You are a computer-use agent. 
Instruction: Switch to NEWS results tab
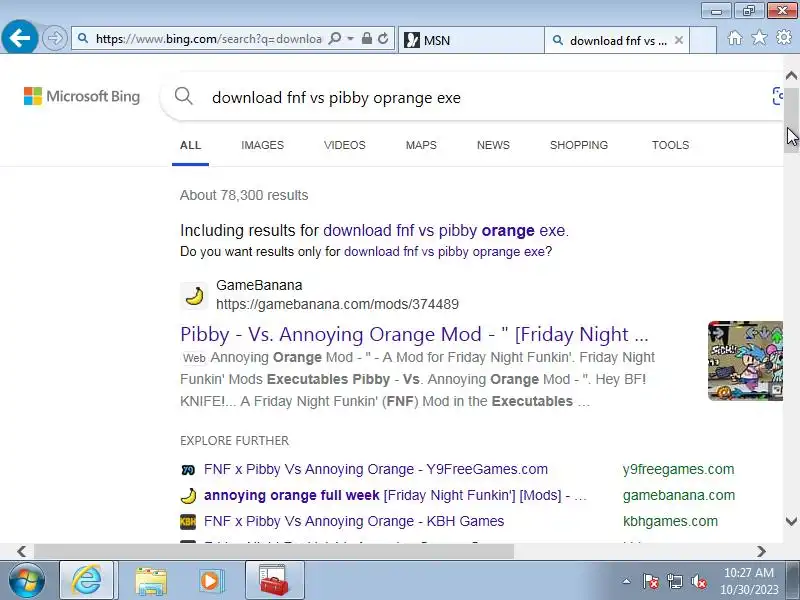[493, 145]
